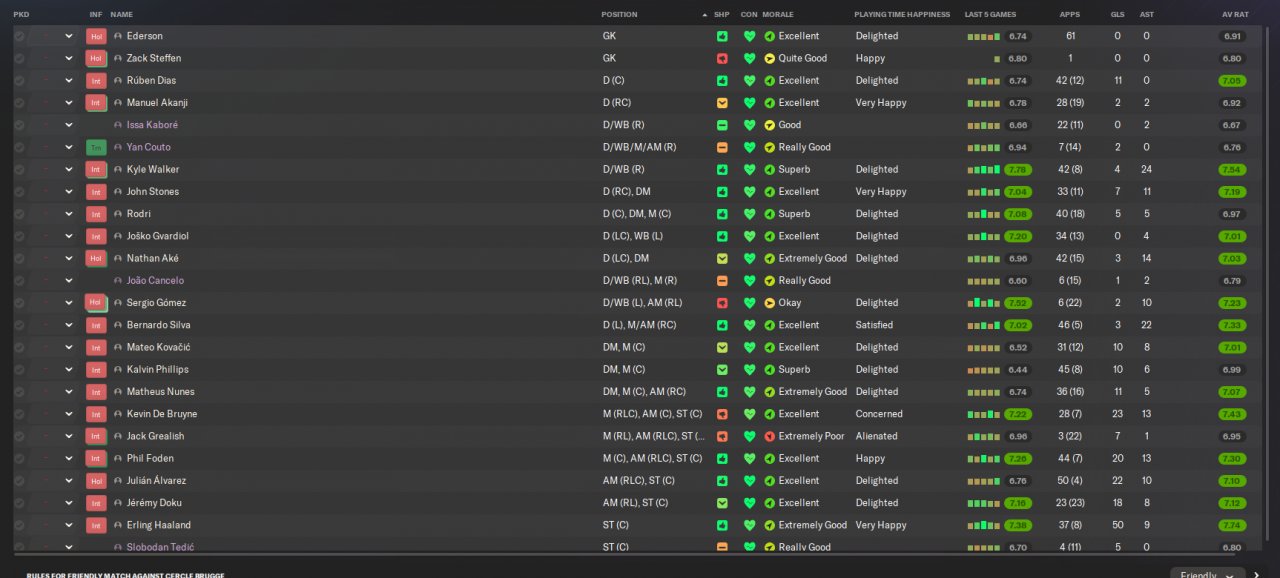Click Mateo Kovačić's condition heart icon

(x=749, y=347)
